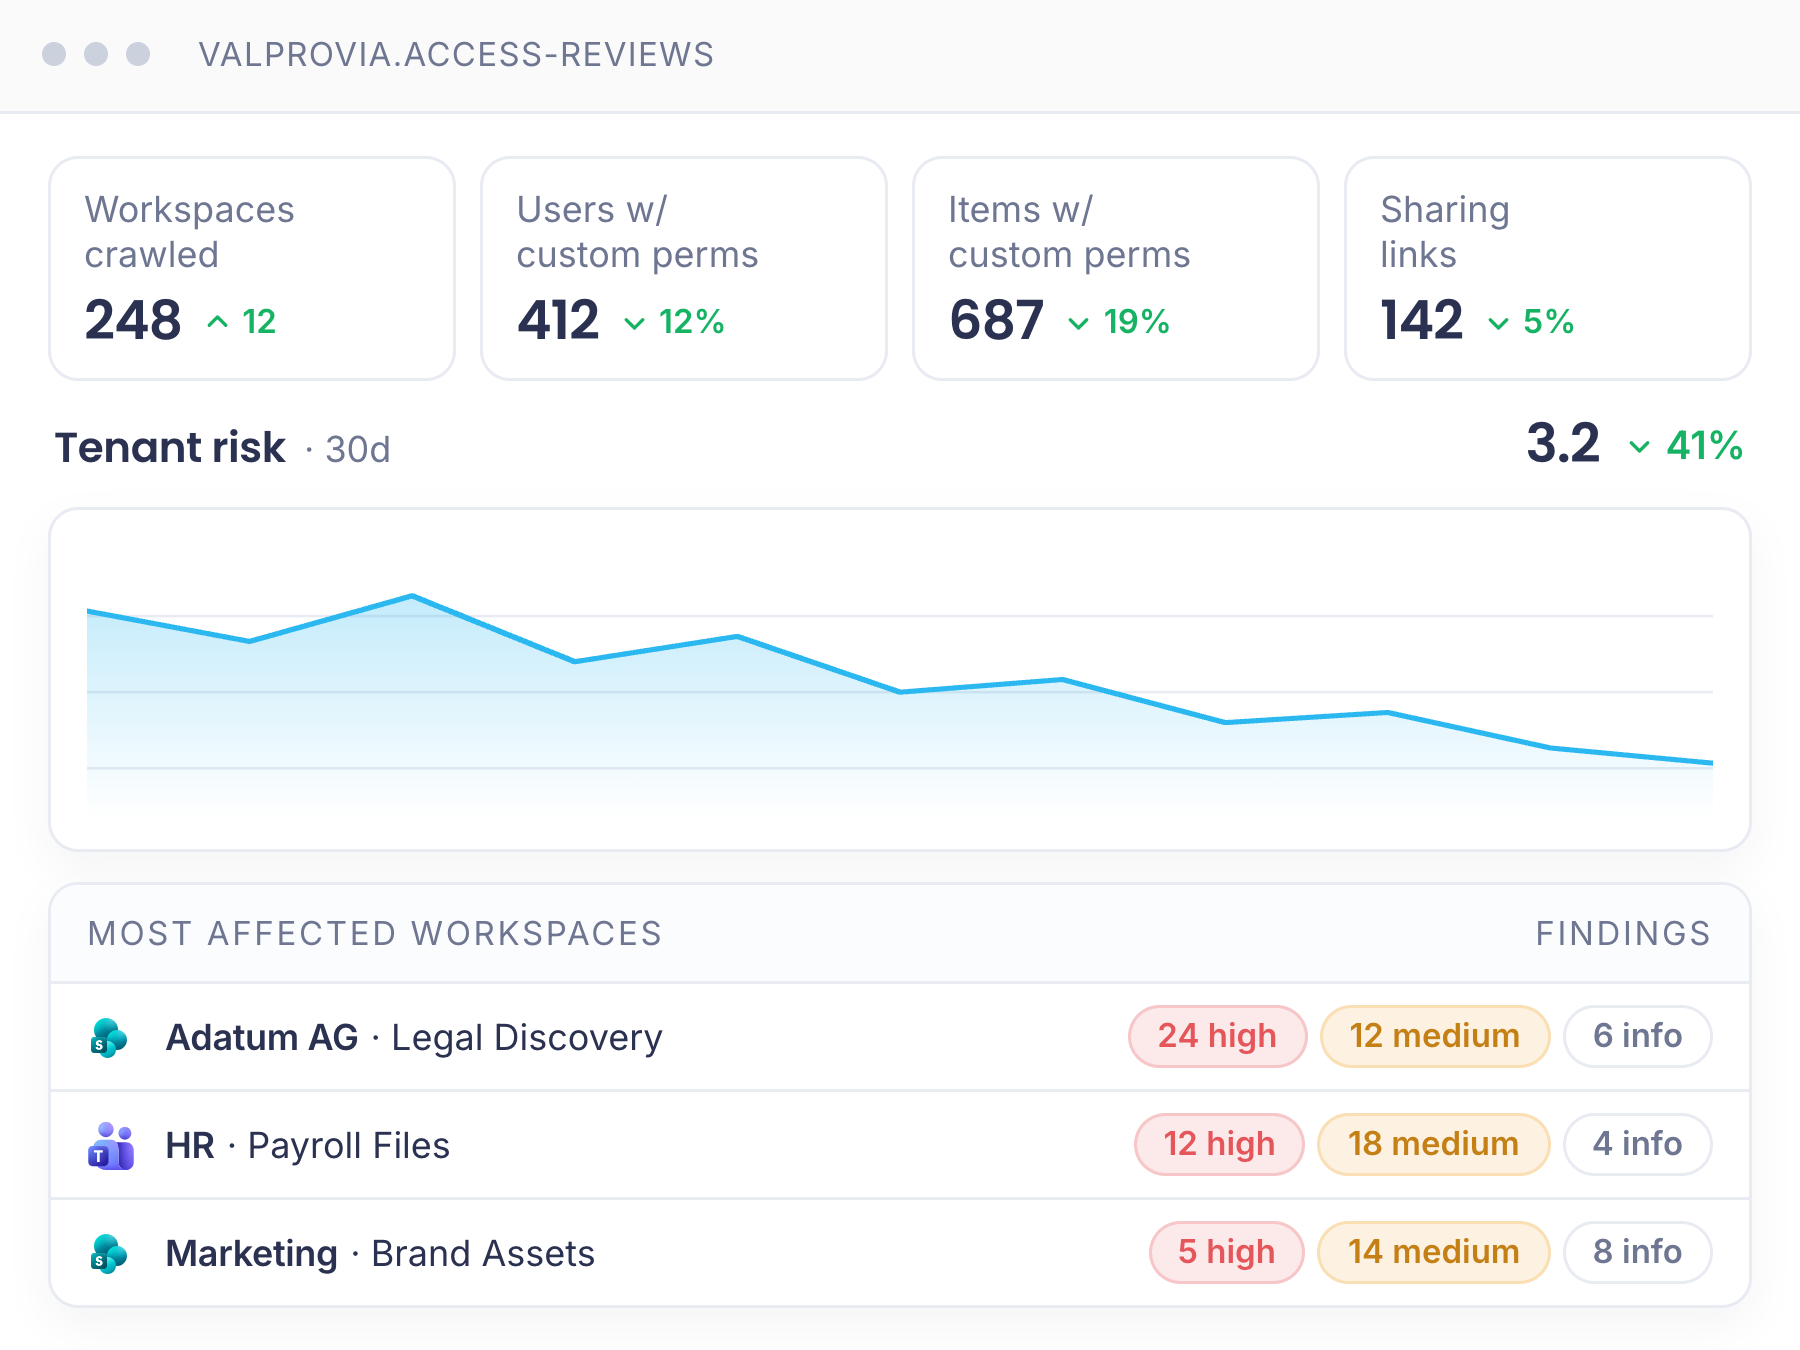Select the 18 medium findings badge
The image size is (1800, 1350).
pyautogui.click(x=1433, y=1144)
